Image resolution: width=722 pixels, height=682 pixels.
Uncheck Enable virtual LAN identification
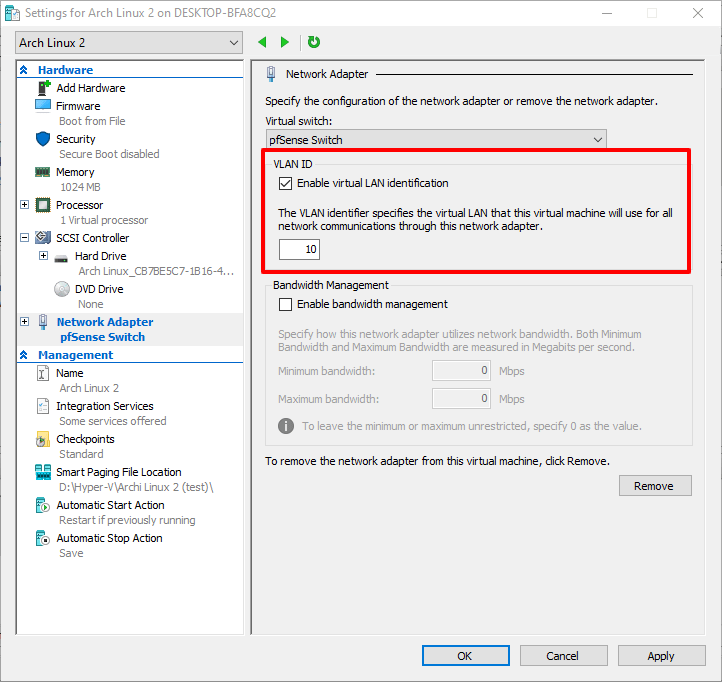tap(285, 183)
